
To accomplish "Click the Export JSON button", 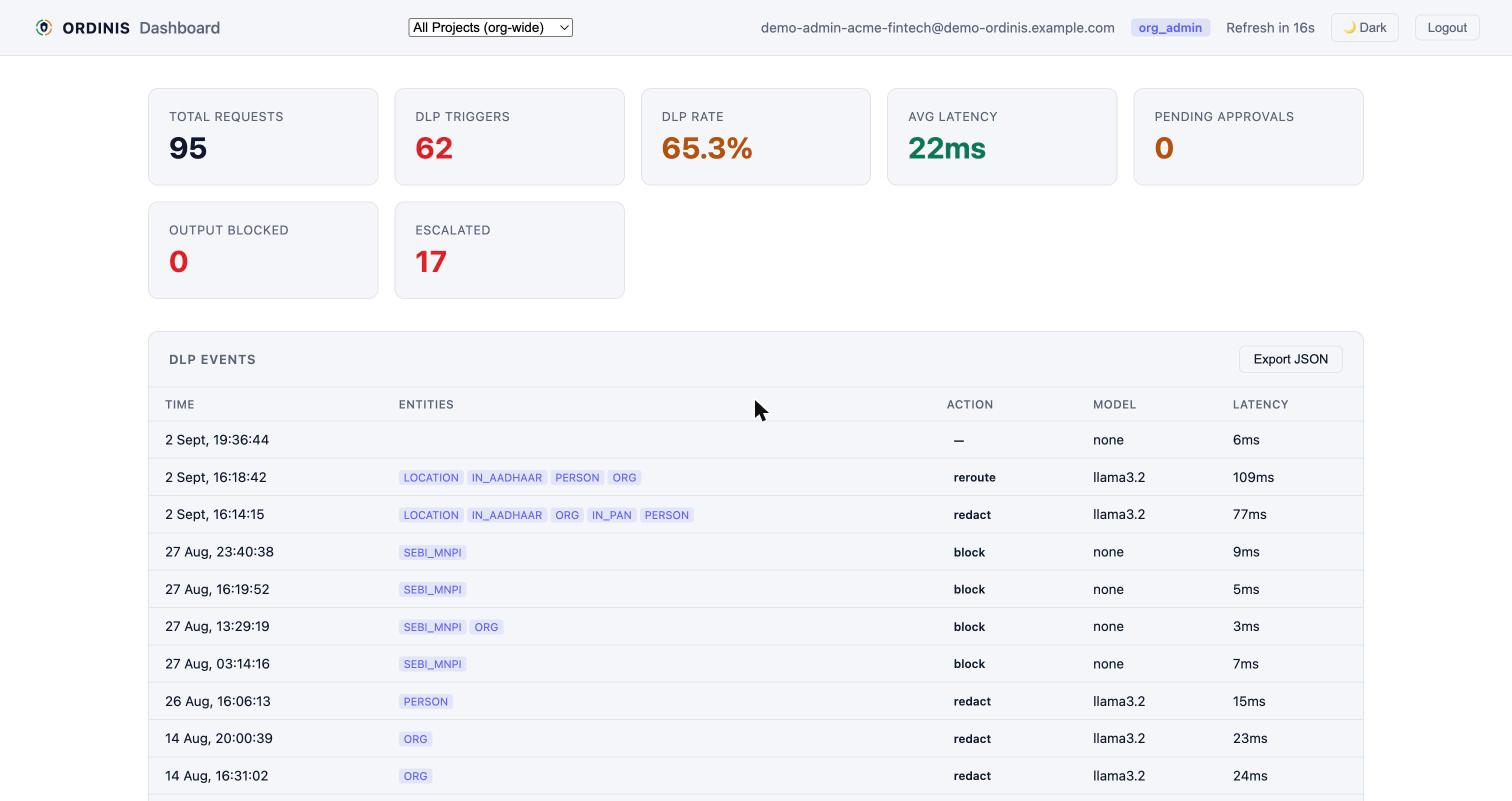I will 1290,359.
